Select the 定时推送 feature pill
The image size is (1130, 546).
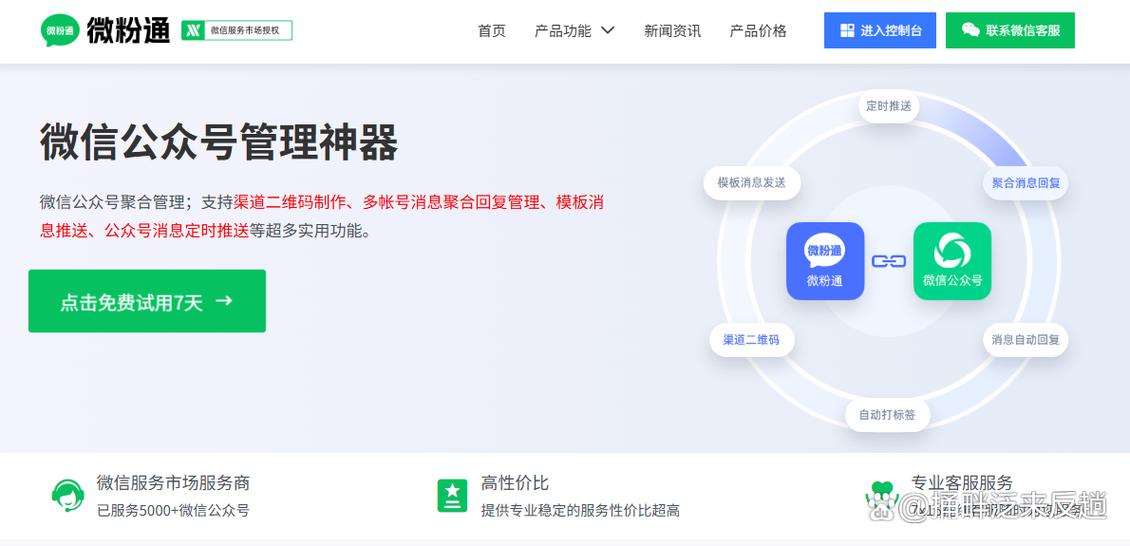click(889, 106)
